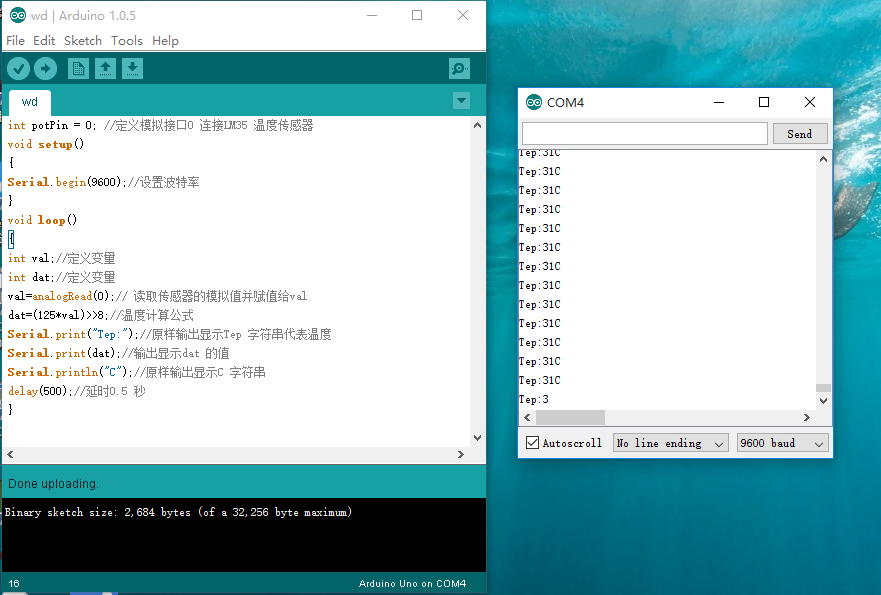Viewport: 881px width, 595px height.
Task: Click the 'Serial.print("Tep:");' line
Action: 169,334
